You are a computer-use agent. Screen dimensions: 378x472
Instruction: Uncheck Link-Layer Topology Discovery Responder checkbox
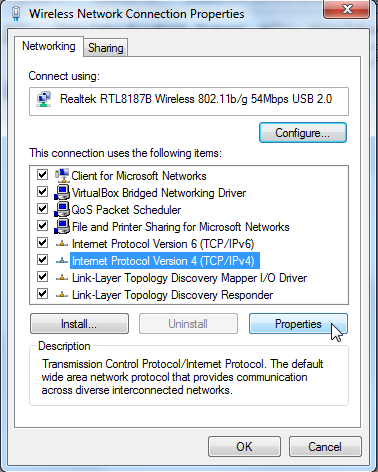tap(42, 294)
